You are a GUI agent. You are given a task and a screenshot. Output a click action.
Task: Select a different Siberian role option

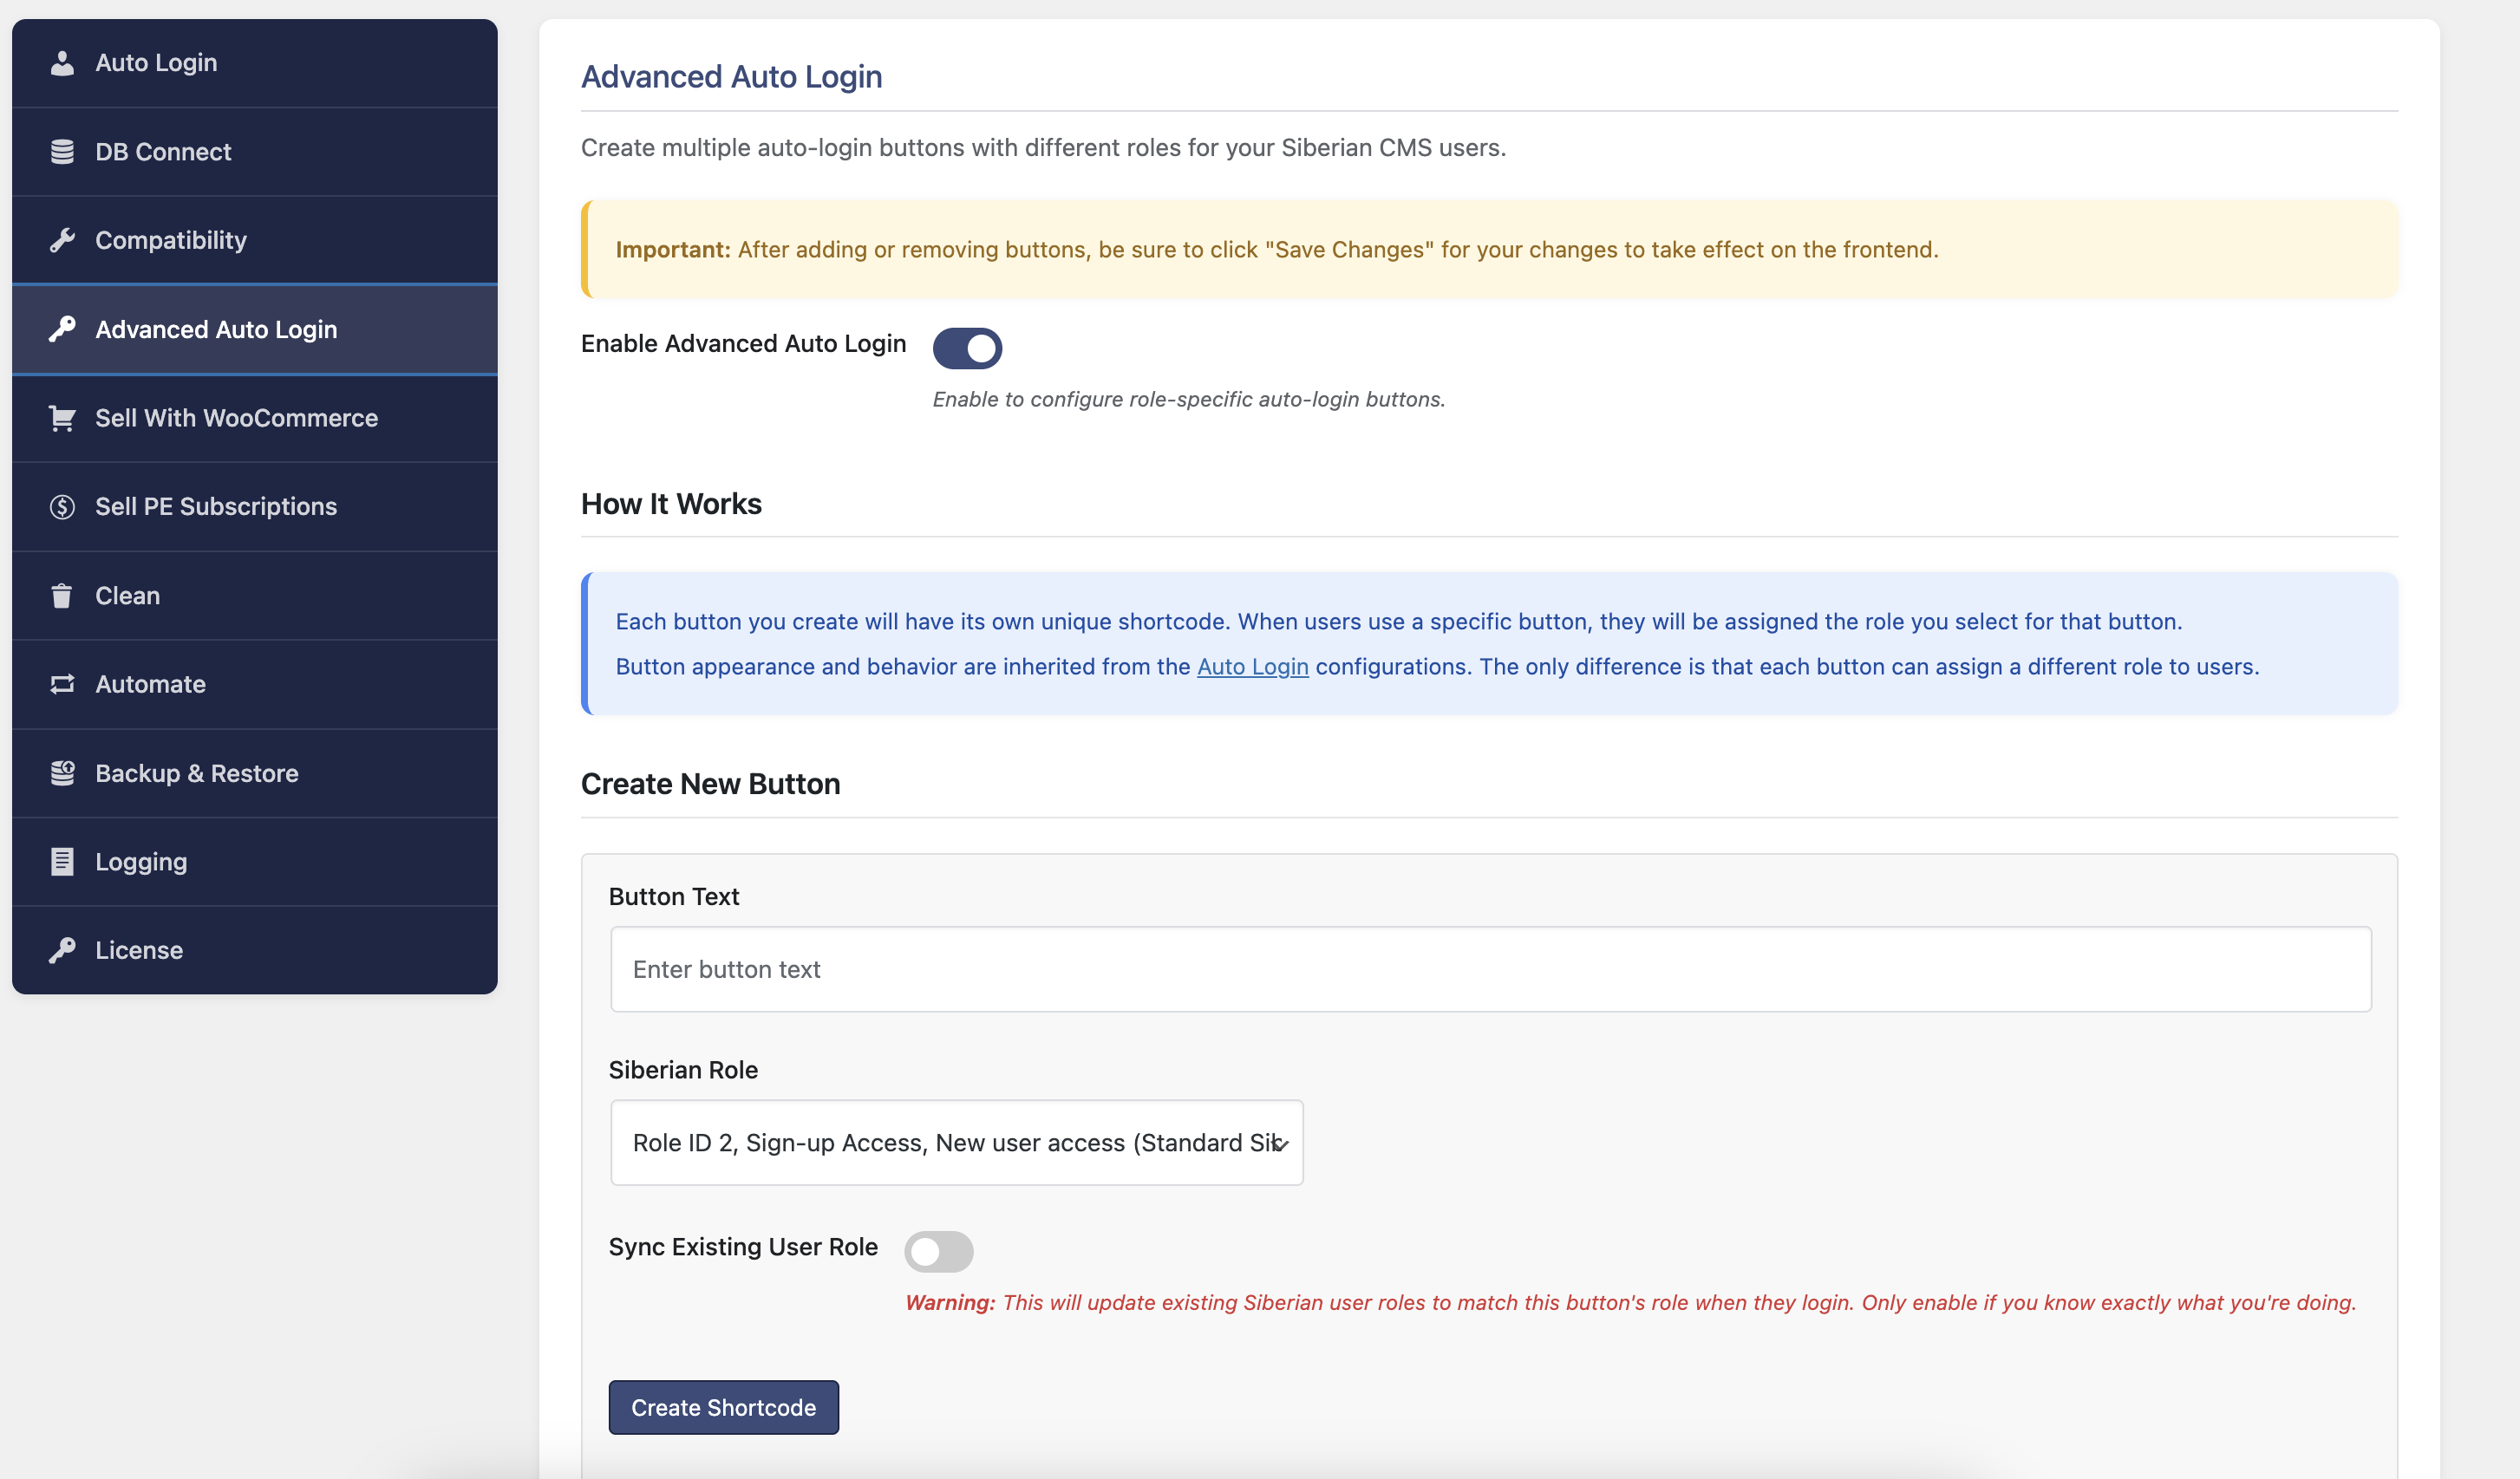pyautogui.click(x=956, y=1143)
